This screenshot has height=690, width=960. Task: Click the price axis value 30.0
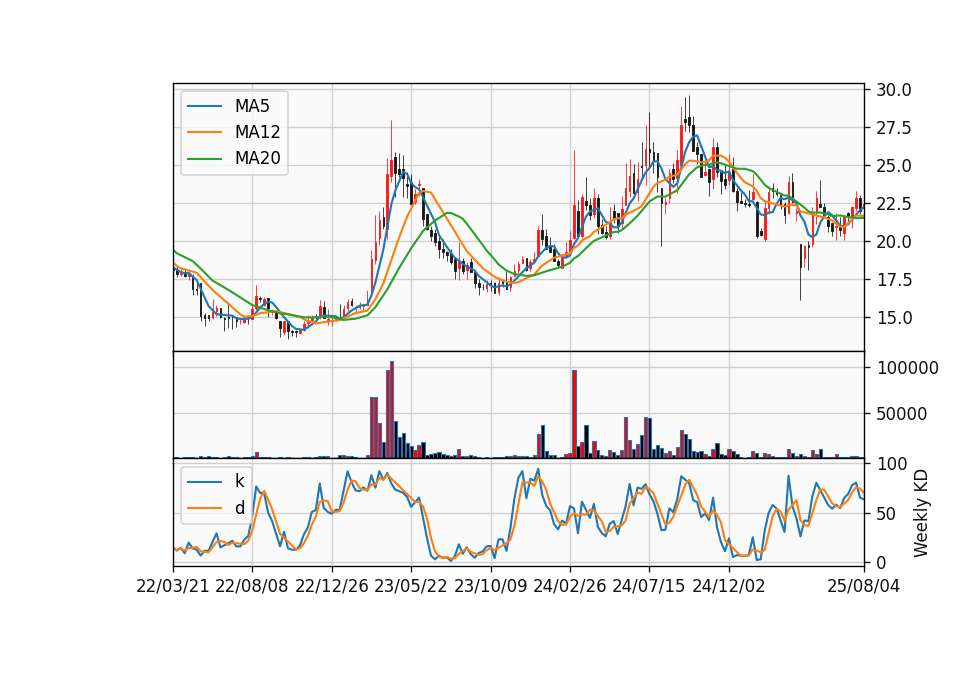click(x=894, y=90)
